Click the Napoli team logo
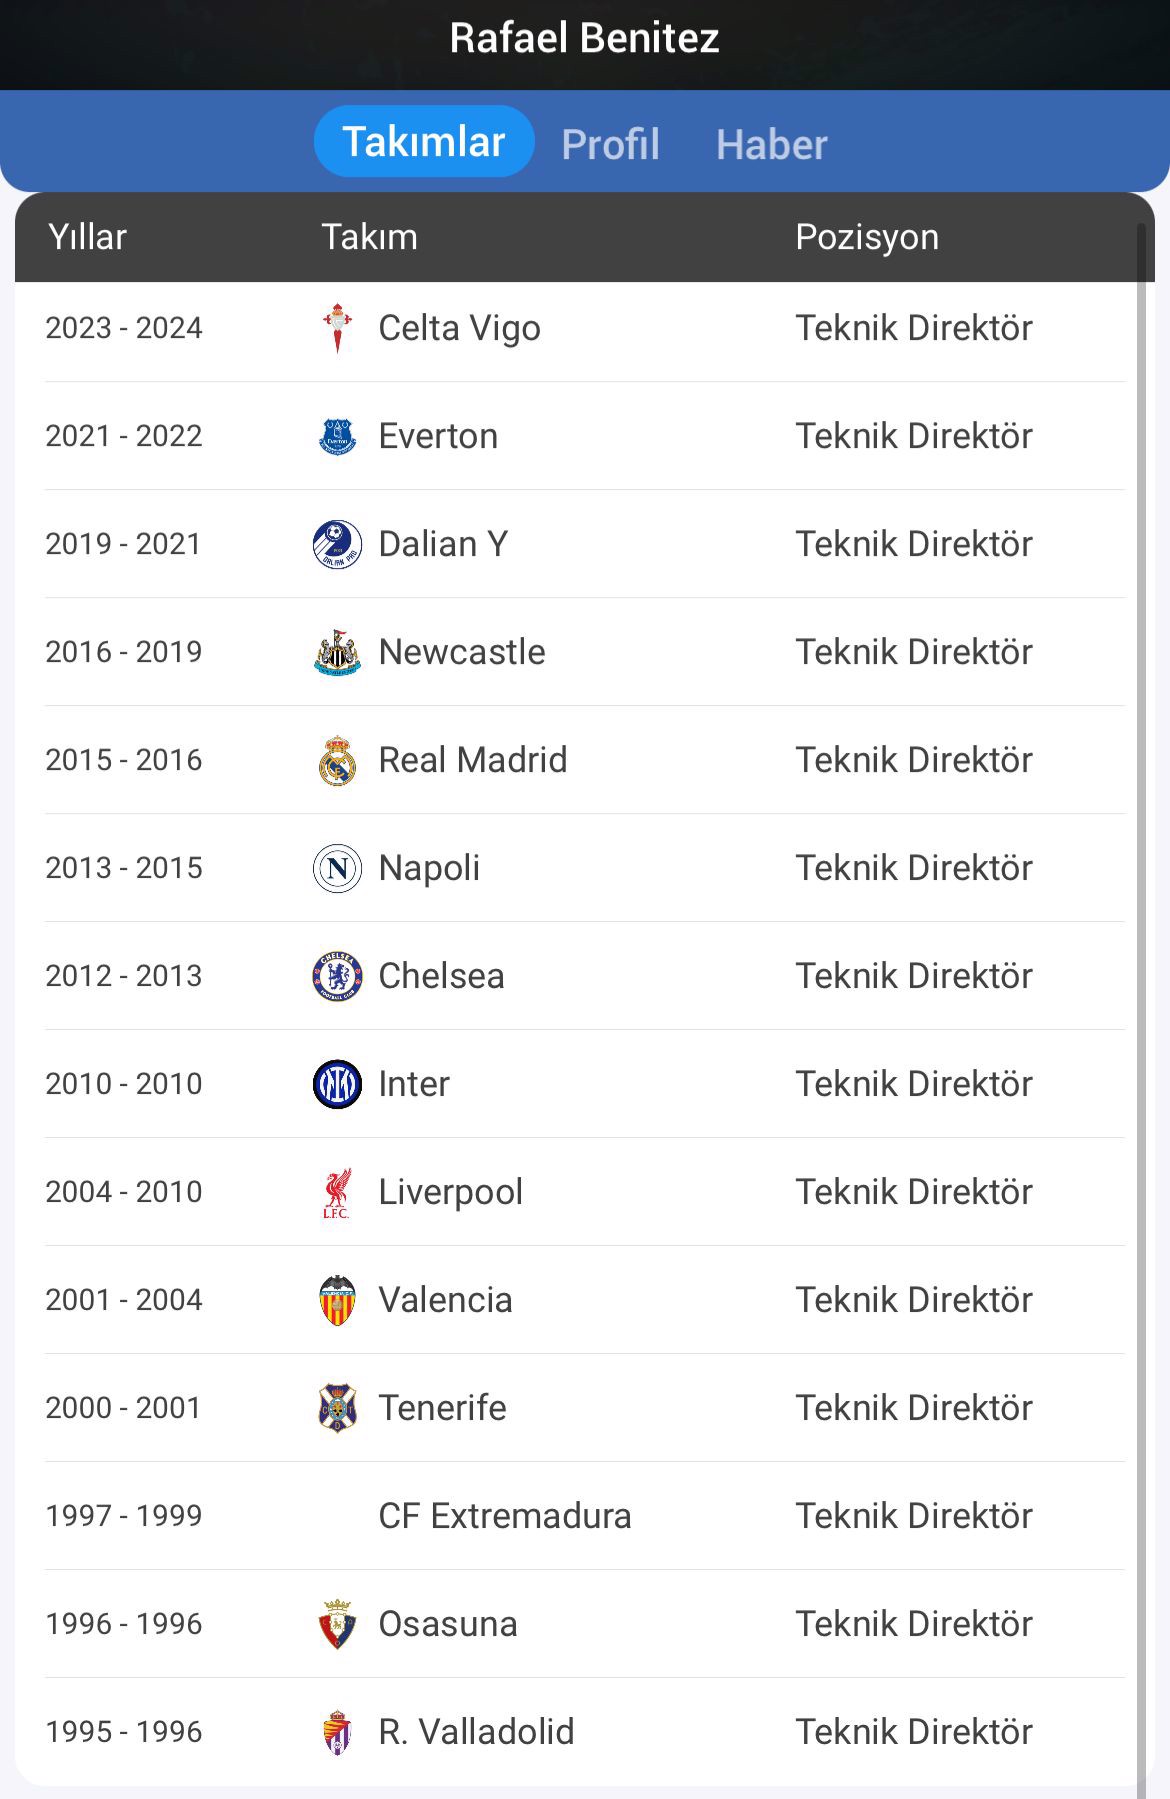The image size is (1170, 1799). point(337,868)
